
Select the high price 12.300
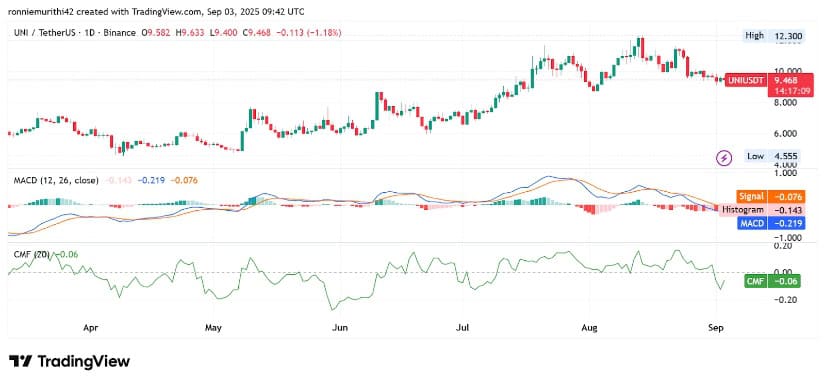point(788,36)
